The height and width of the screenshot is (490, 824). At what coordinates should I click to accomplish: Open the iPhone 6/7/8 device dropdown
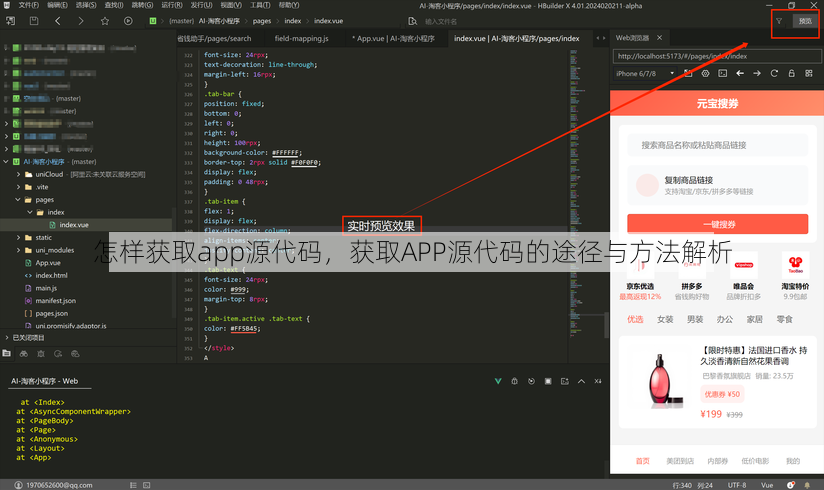[645, 74]
